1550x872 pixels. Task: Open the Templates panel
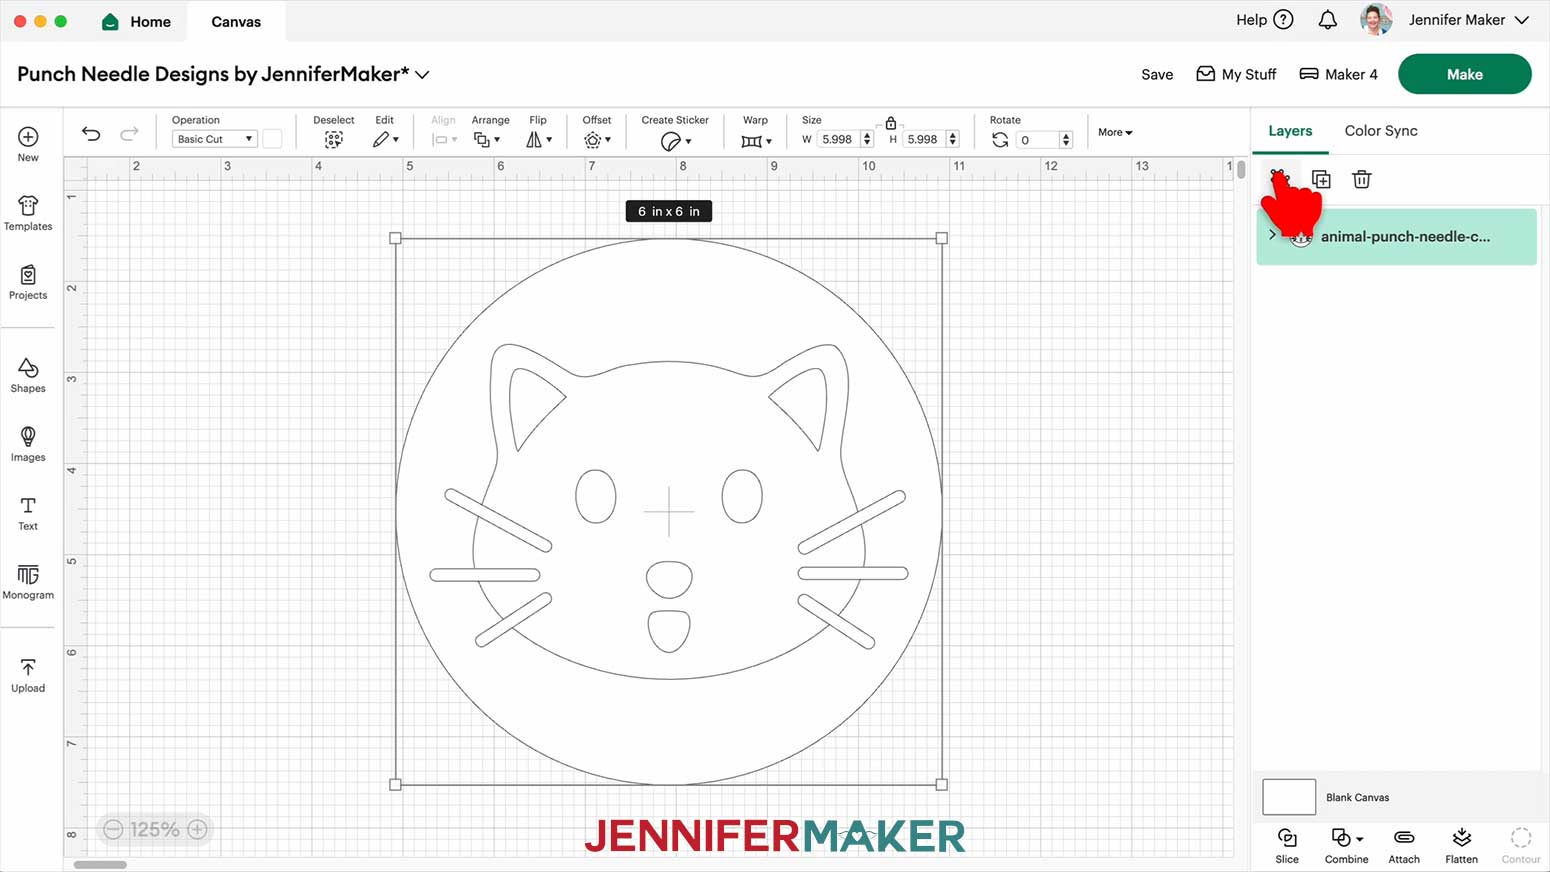28,213
